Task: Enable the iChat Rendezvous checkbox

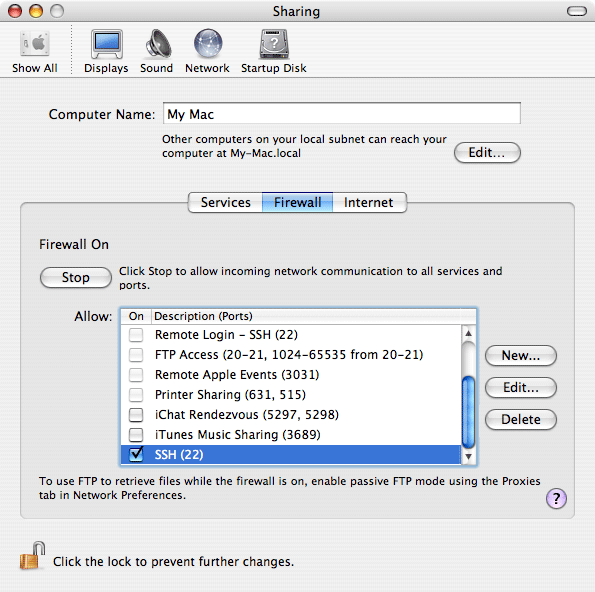Action: (x=136, y=415)
